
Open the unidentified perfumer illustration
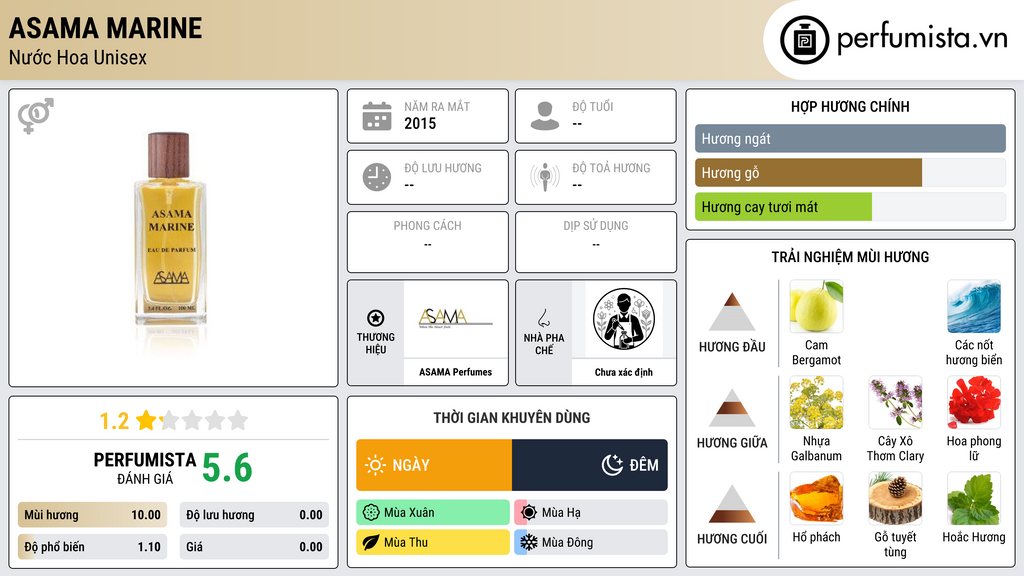point(624,319)
